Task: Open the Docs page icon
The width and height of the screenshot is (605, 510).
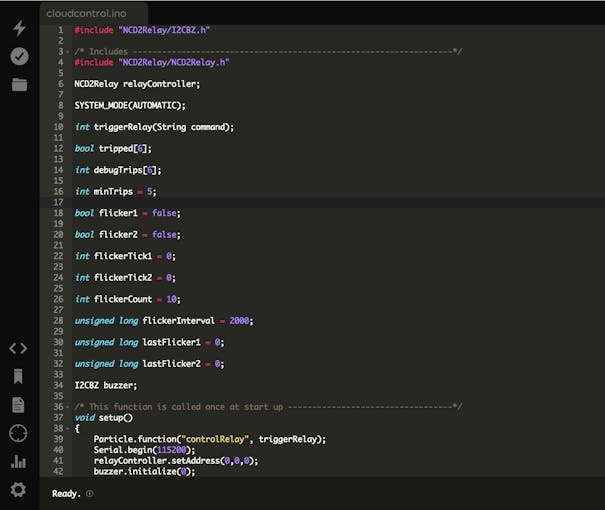Action: (x=18, y=405)
